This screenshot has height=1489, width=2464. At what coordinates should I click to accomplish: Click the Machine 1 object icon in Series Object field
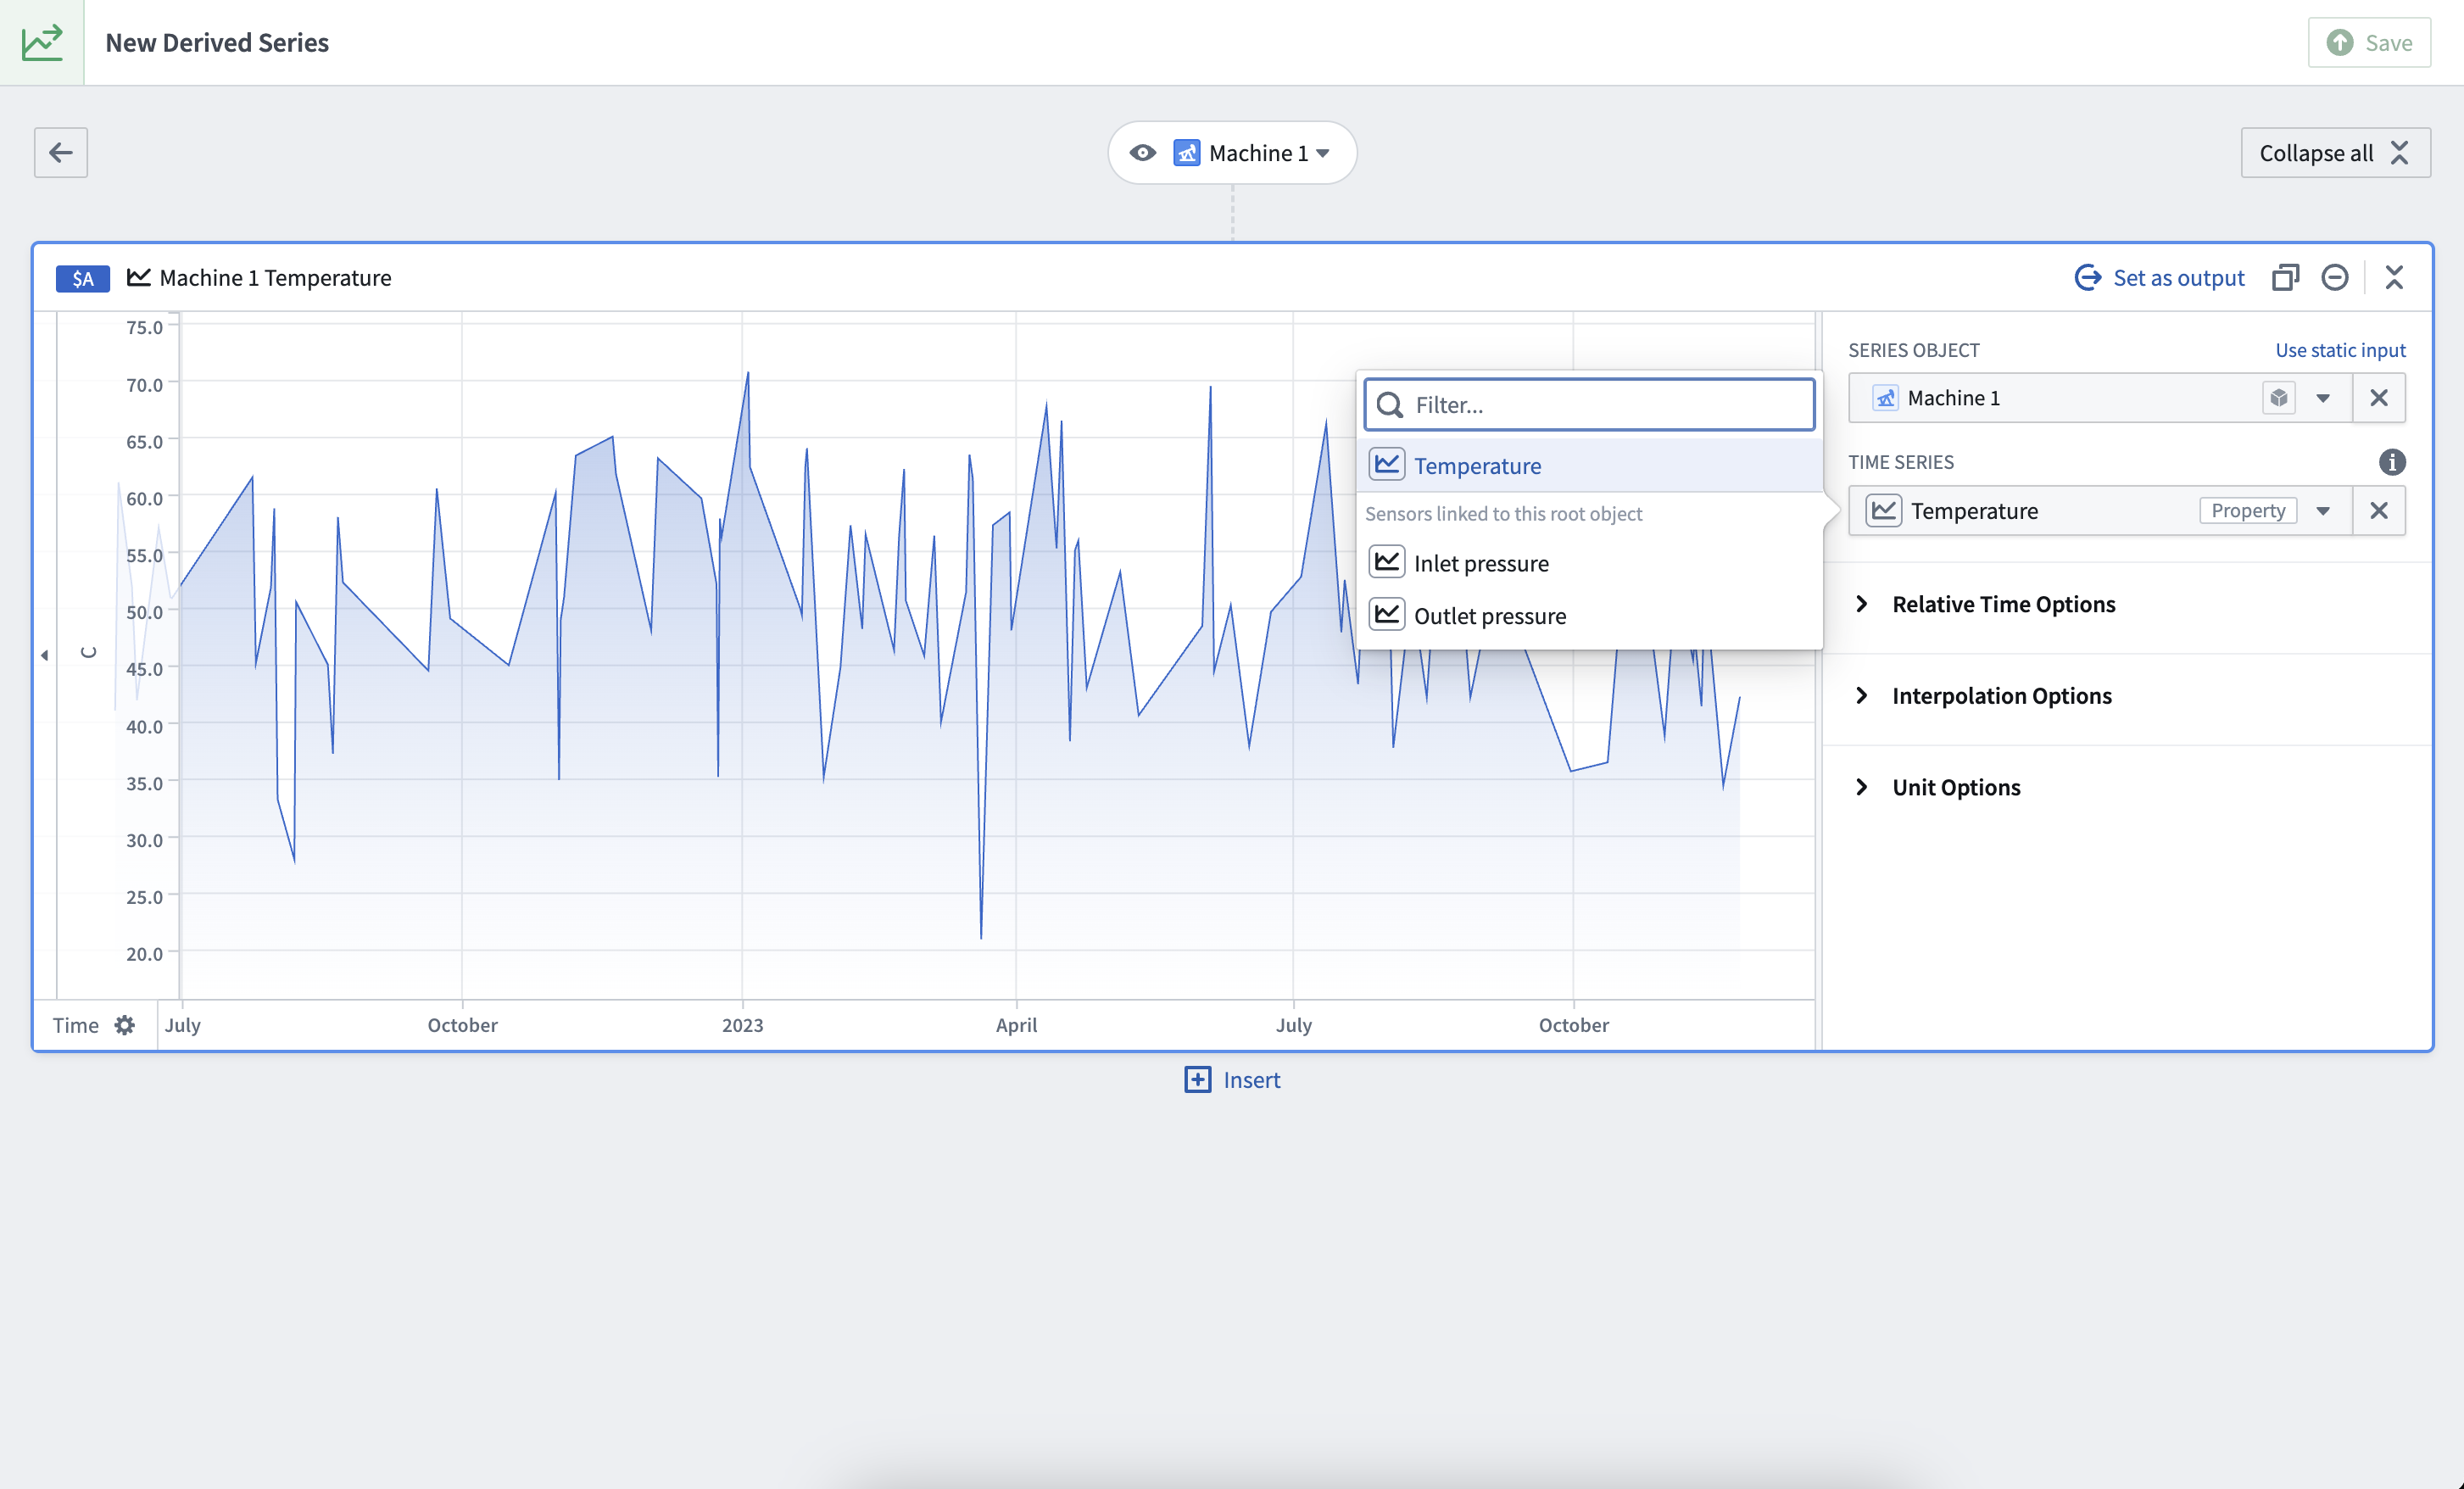click(x=1885, y=398)
